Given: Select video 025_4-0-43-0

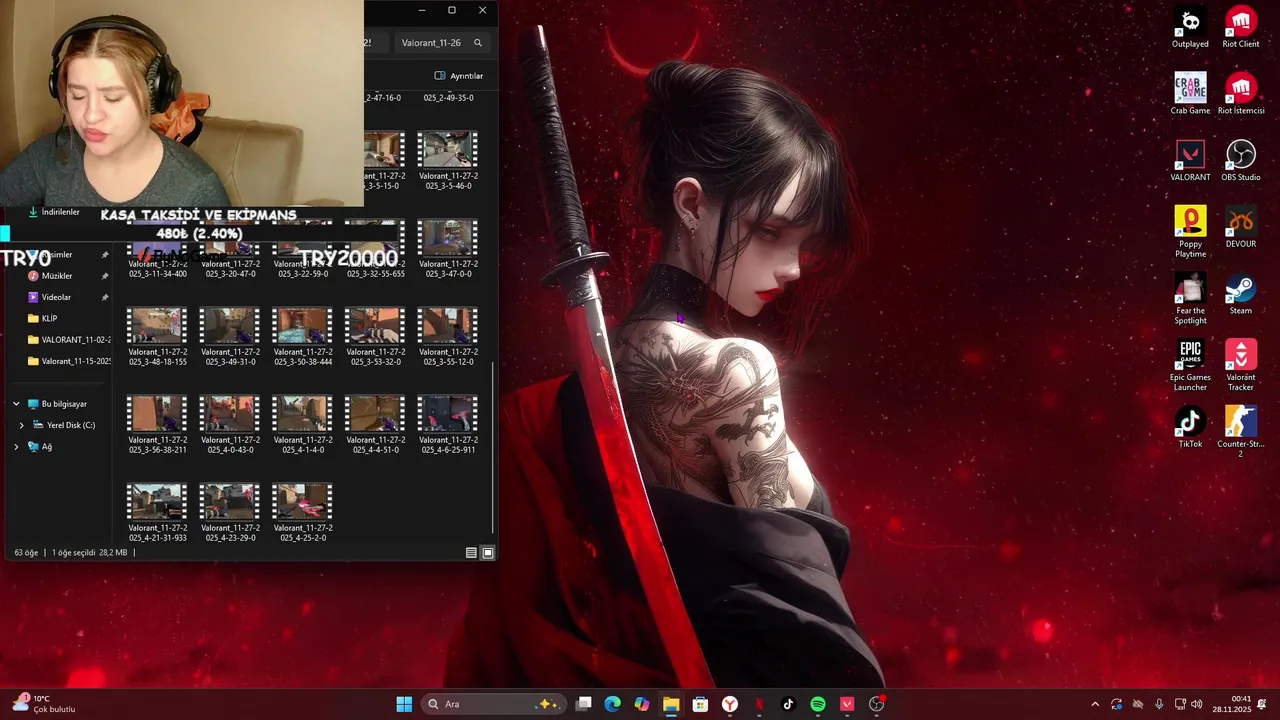Looking at the screenshot, I should pyautogui.click(x=230, y=425).
